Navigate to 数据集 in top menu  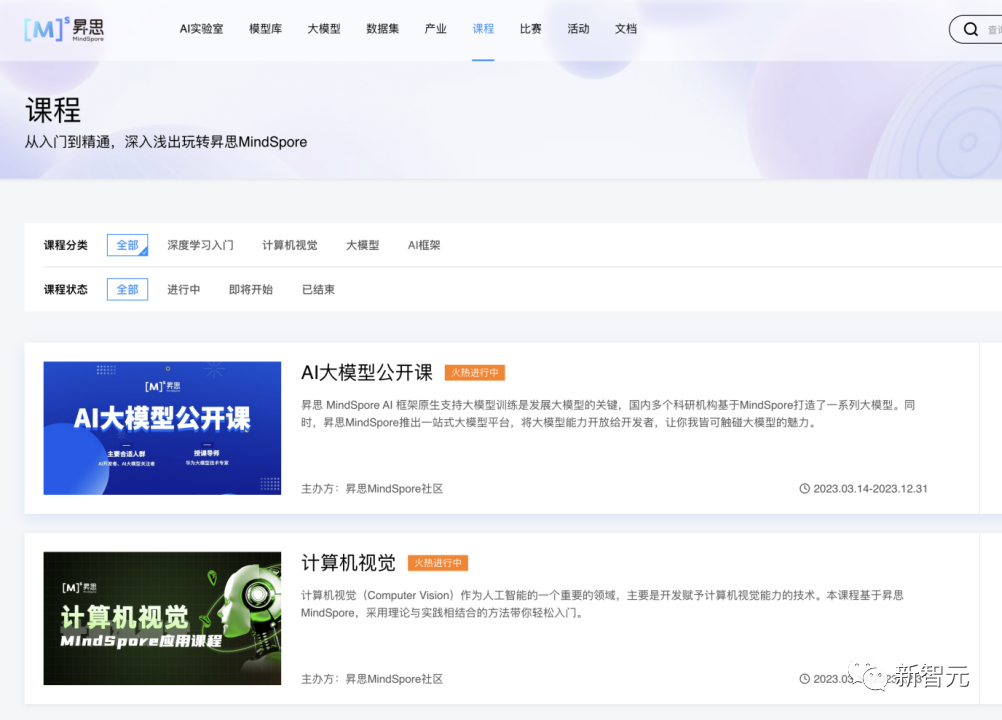(382, 29)
